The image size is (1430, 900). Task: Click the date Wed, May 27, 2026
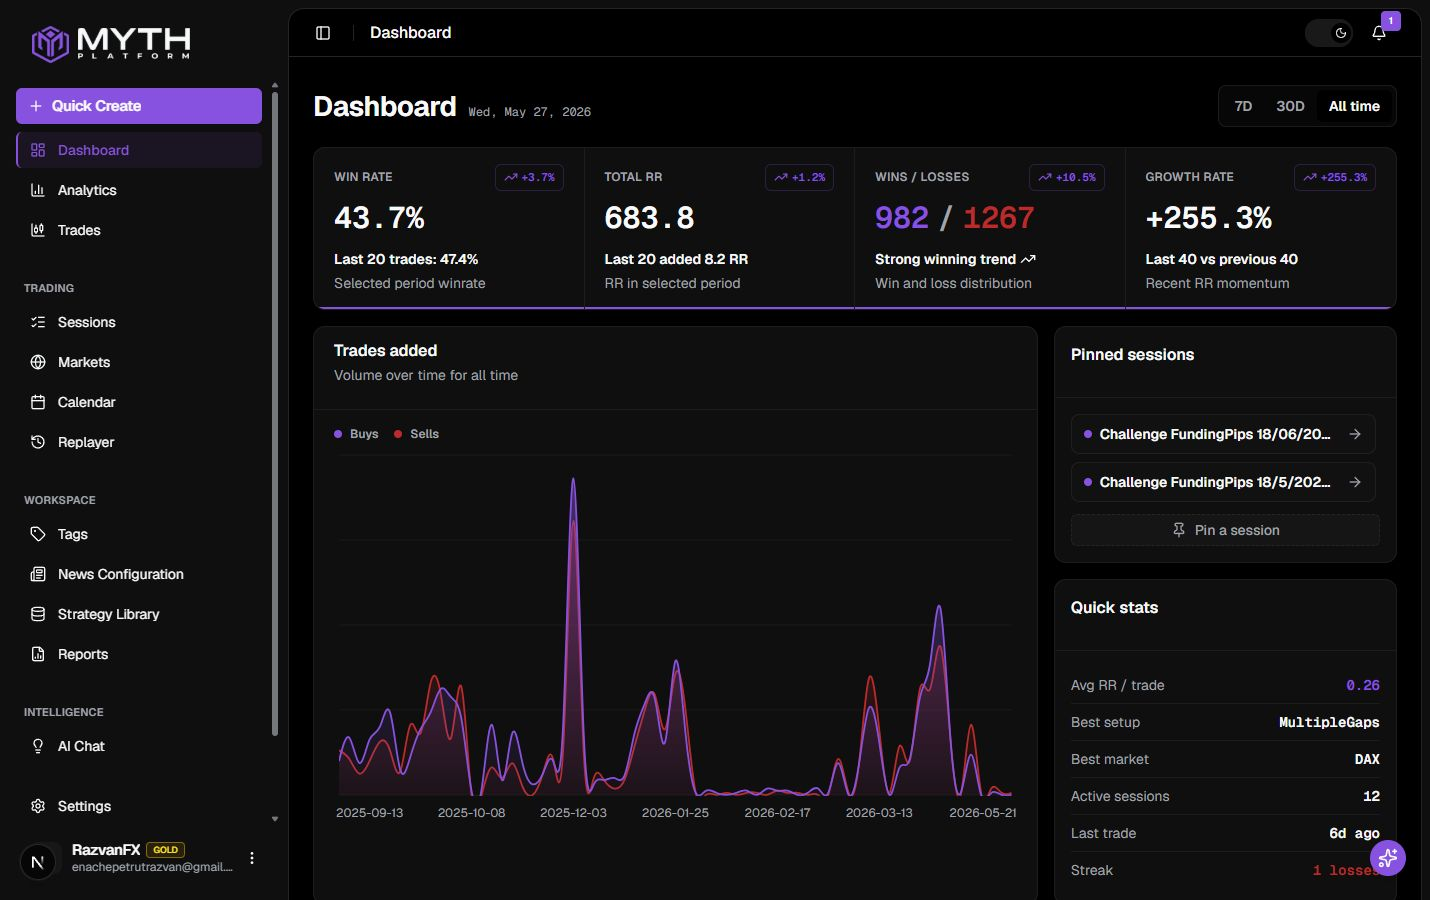(529, 112)
